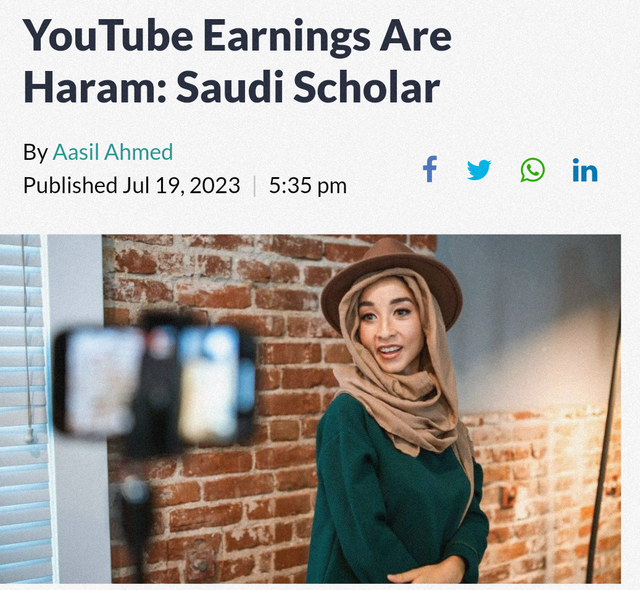Click the "Published Jul 19, 2023" date
Viewport: 640px width, 590px height.
131,186
